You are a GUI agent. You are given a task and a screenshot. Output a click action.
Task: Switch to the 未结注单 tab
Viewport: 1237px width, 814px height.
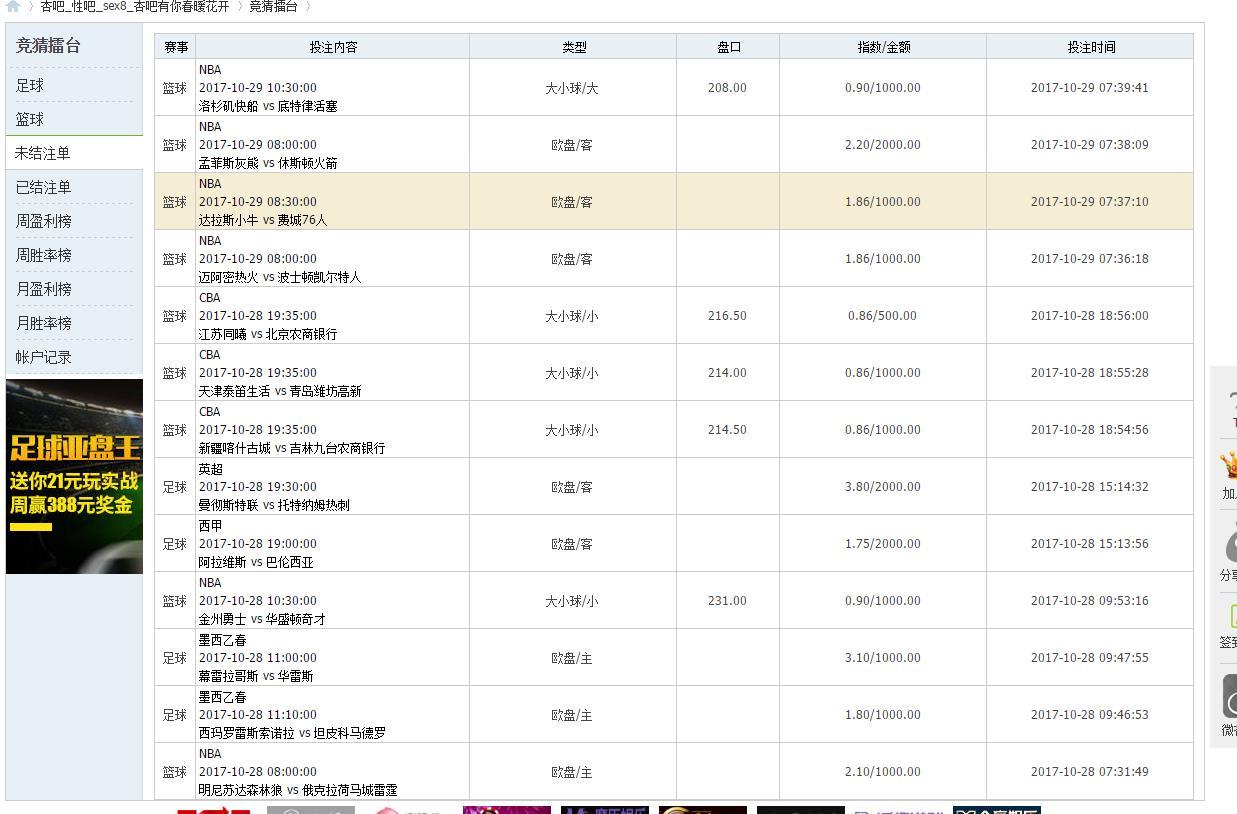click(43, 153)
